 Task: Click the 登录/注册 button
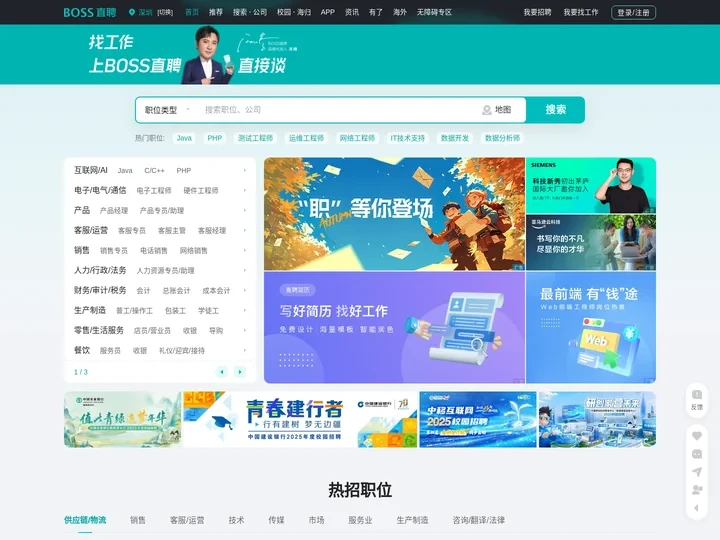633,12
